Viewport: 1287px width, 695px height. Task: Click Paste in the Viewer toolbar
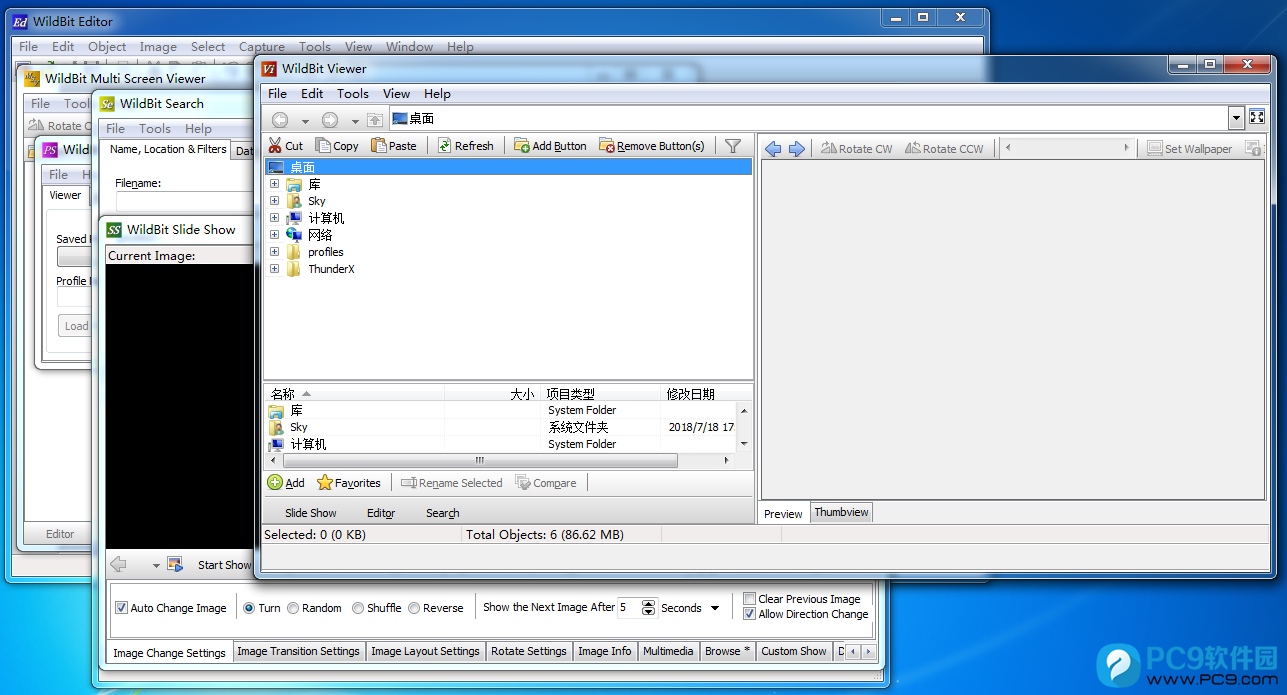394,145
